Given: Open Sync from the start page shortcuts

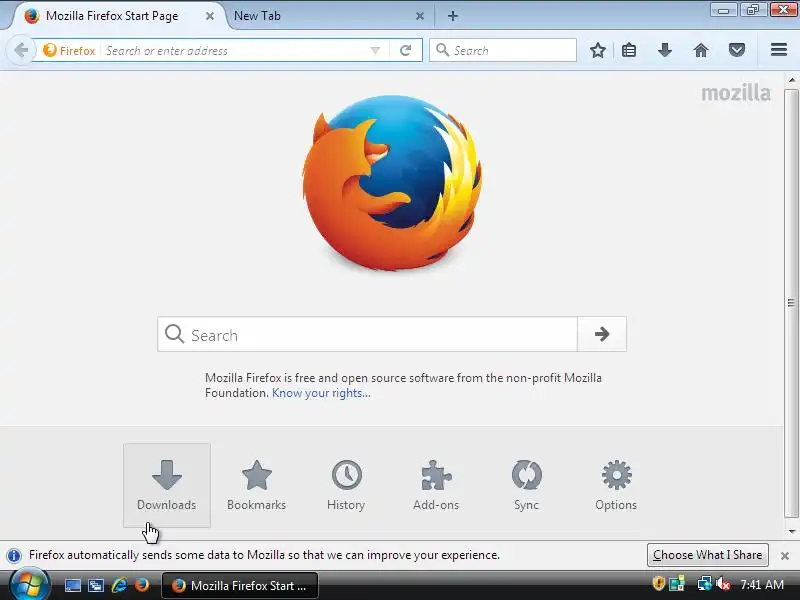Looking at the screenshot, I should point(526,485).
